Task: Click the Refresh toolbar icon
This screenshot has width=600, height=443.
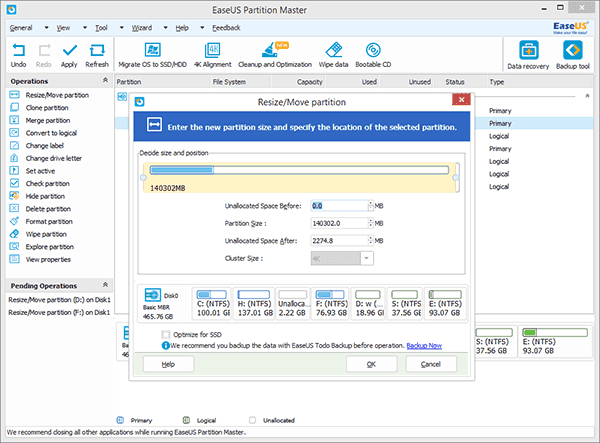Action: click(x=97, y=52)
